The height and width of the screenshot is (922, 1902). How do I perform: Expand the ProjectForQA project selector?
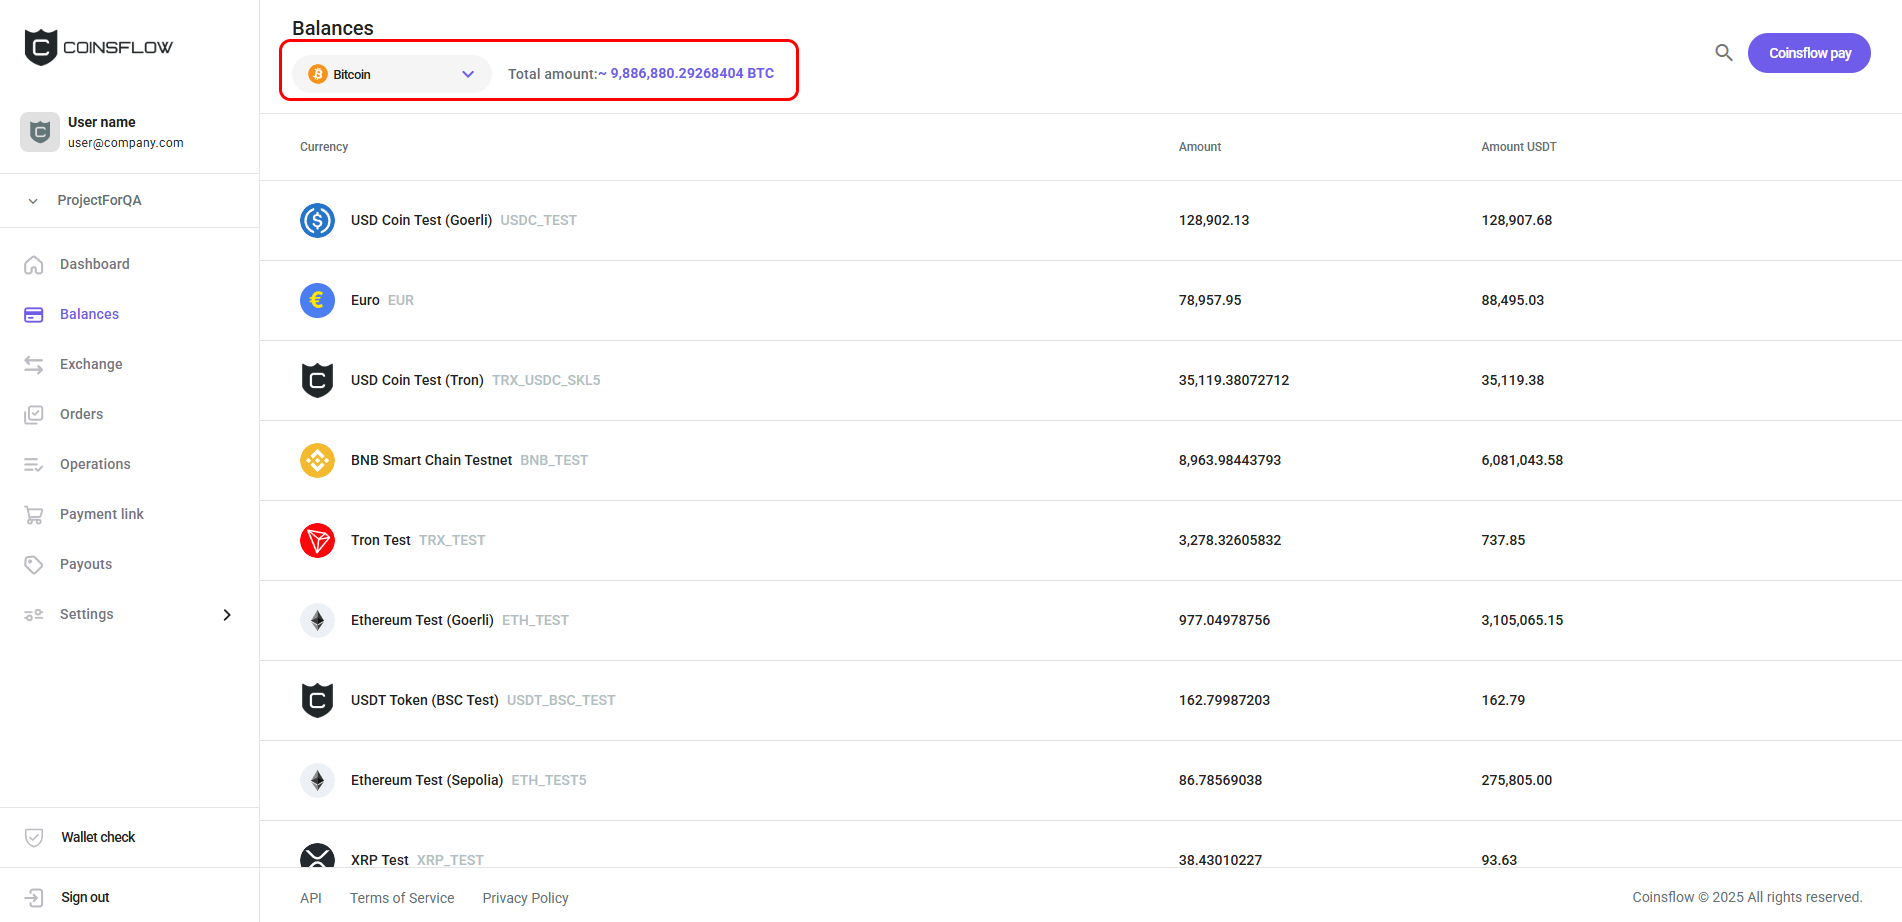click(x=98, y=200)
